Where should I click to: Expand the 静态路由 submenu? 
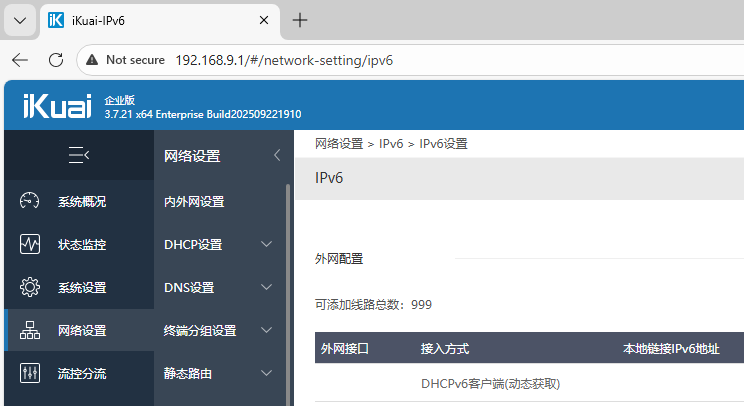click(266, 374)
